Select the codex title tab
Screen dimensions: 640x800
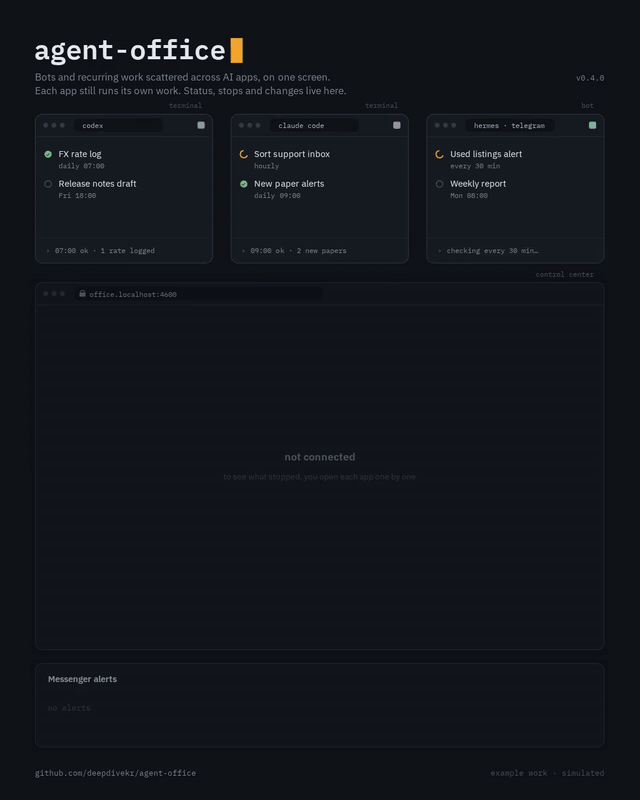coord(118,126)
